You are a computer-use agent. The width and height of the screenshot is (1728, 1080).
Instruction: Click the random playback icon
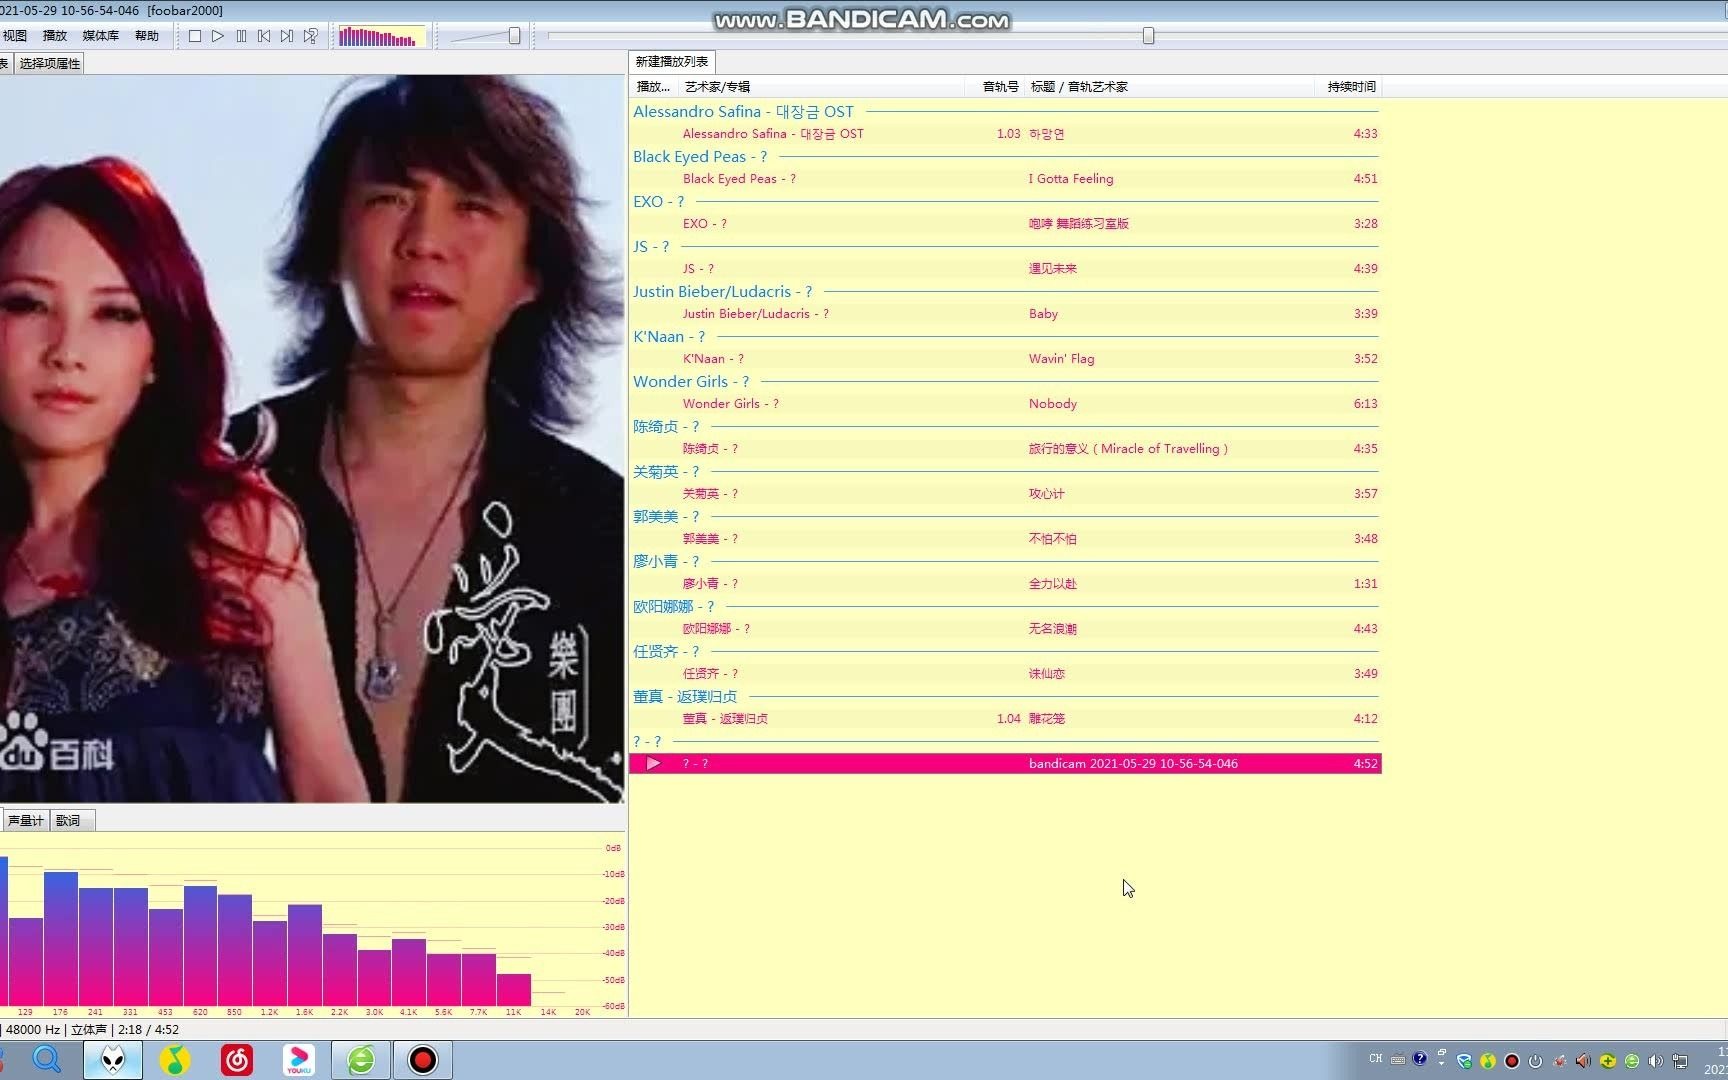click(311, 36)
